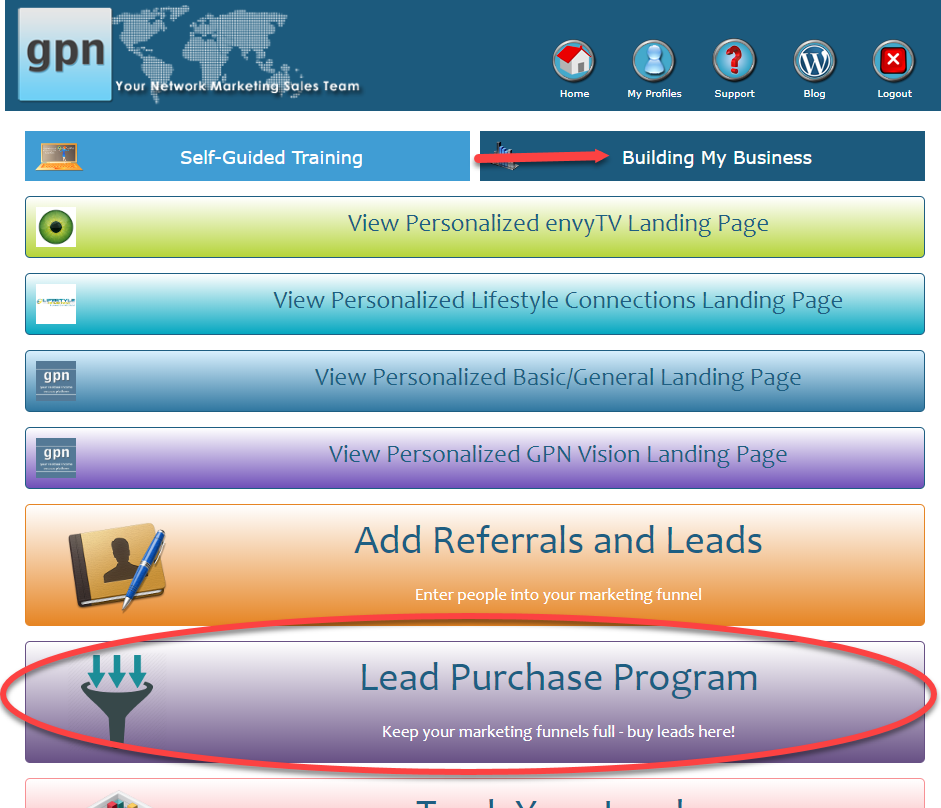This screenshot has height=808, width=941.
Task: Switch to Self-Guided Training tab
Action: [247, 156]
